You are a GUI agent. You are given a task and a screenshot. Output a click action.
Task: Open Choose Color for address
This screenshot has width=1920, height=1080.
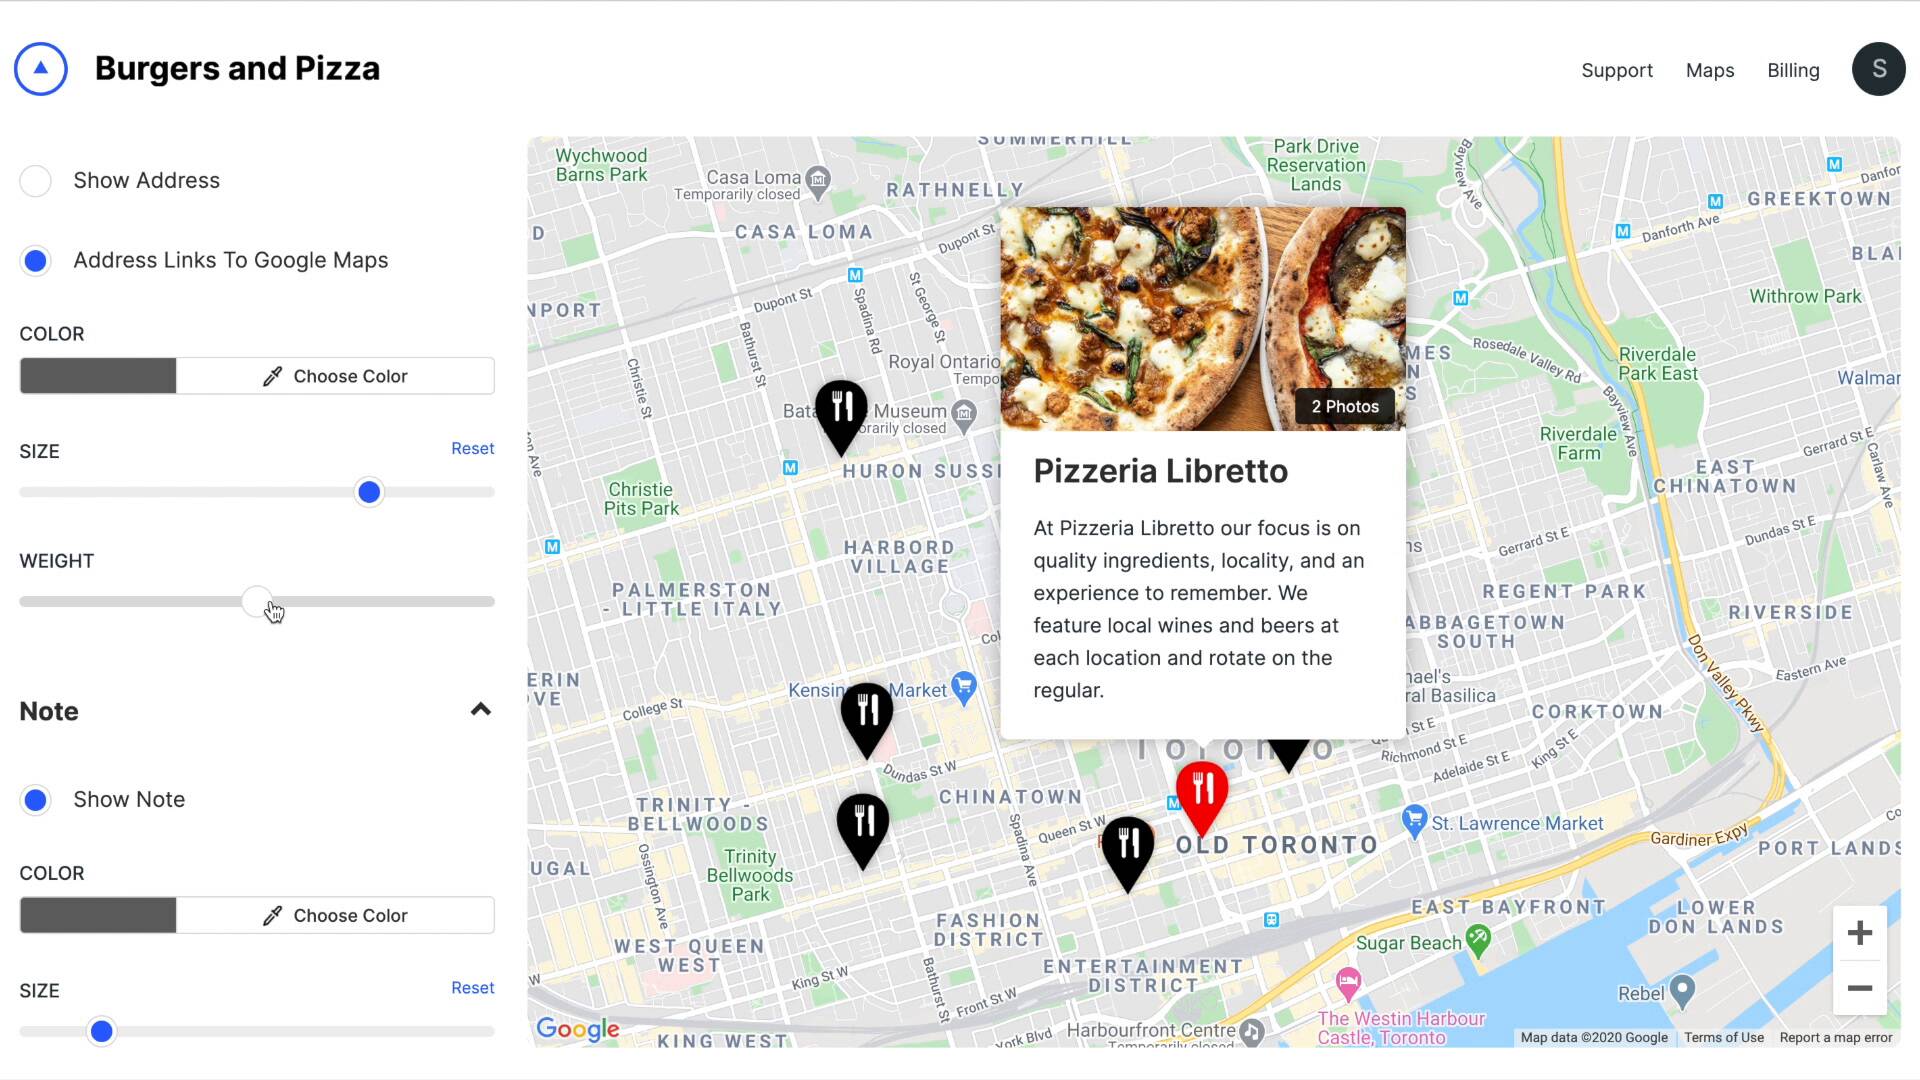pos(336,376)
